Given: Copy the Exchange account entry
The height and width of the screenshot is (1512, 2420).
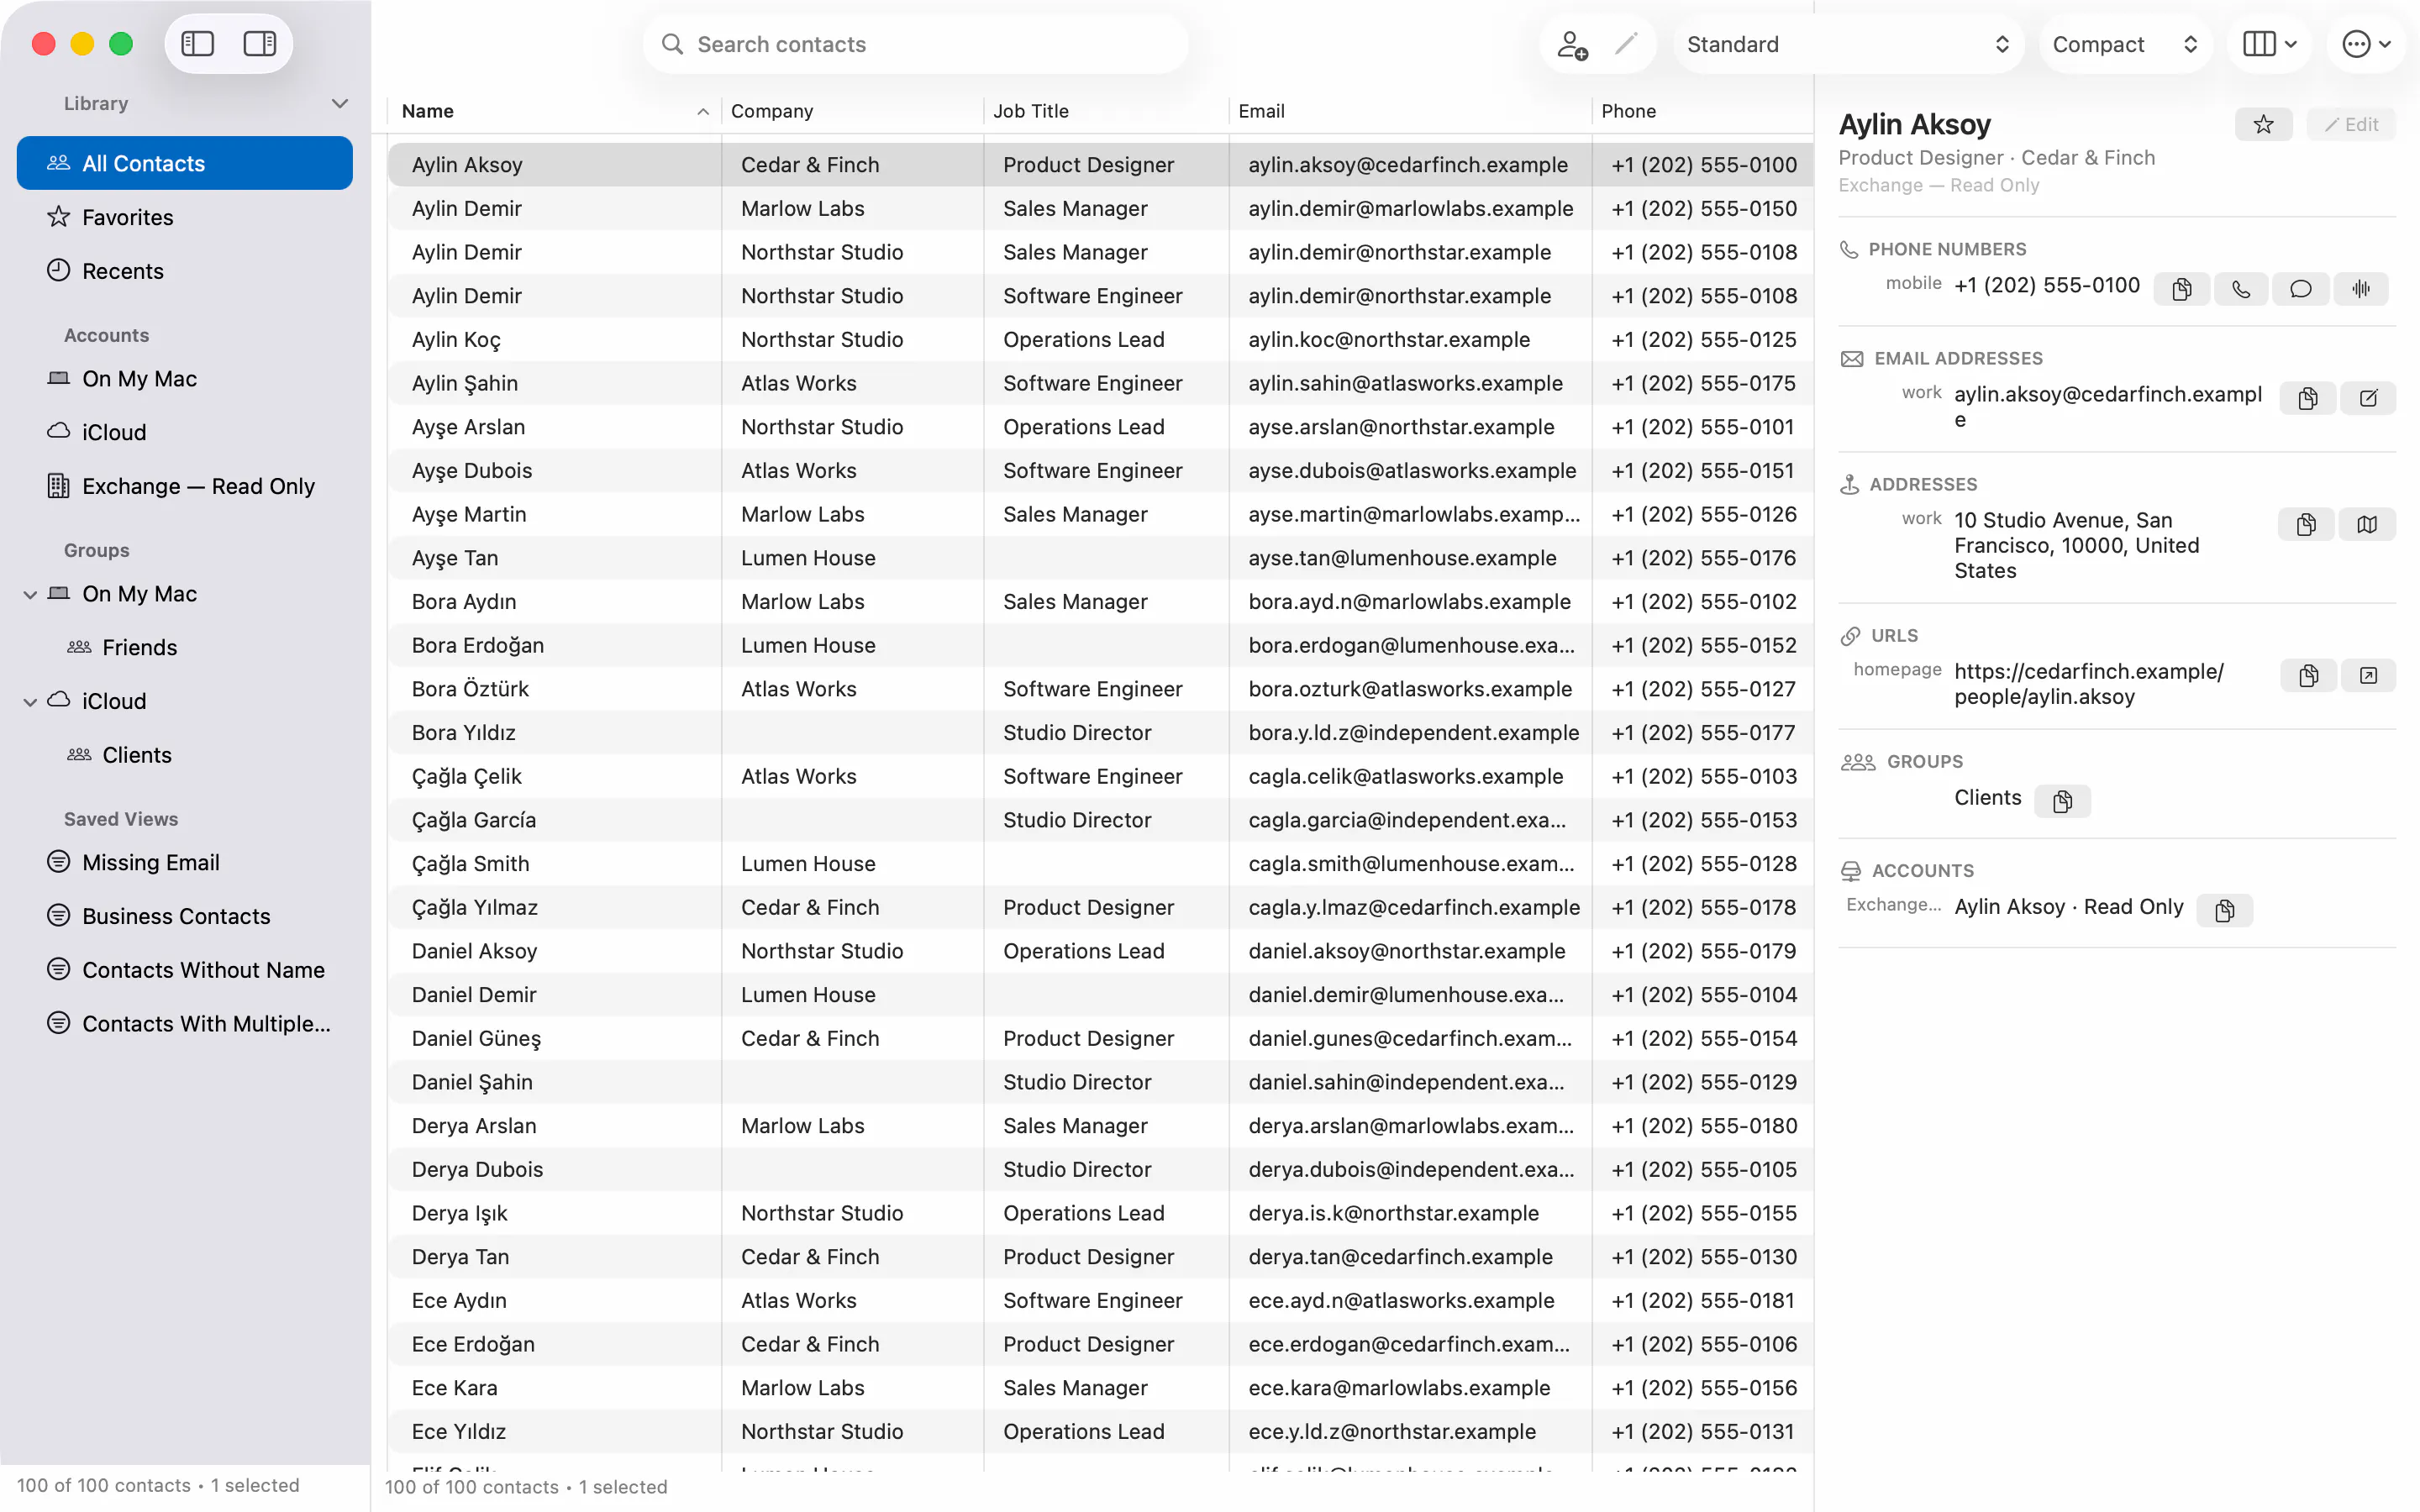Looking at the screenshot, I should (x=2225, y=910).
